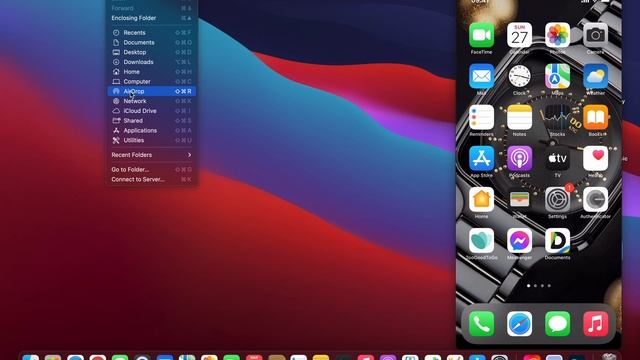Open the Maps app on iPhone
640x360 pixels.
(557, 76)
